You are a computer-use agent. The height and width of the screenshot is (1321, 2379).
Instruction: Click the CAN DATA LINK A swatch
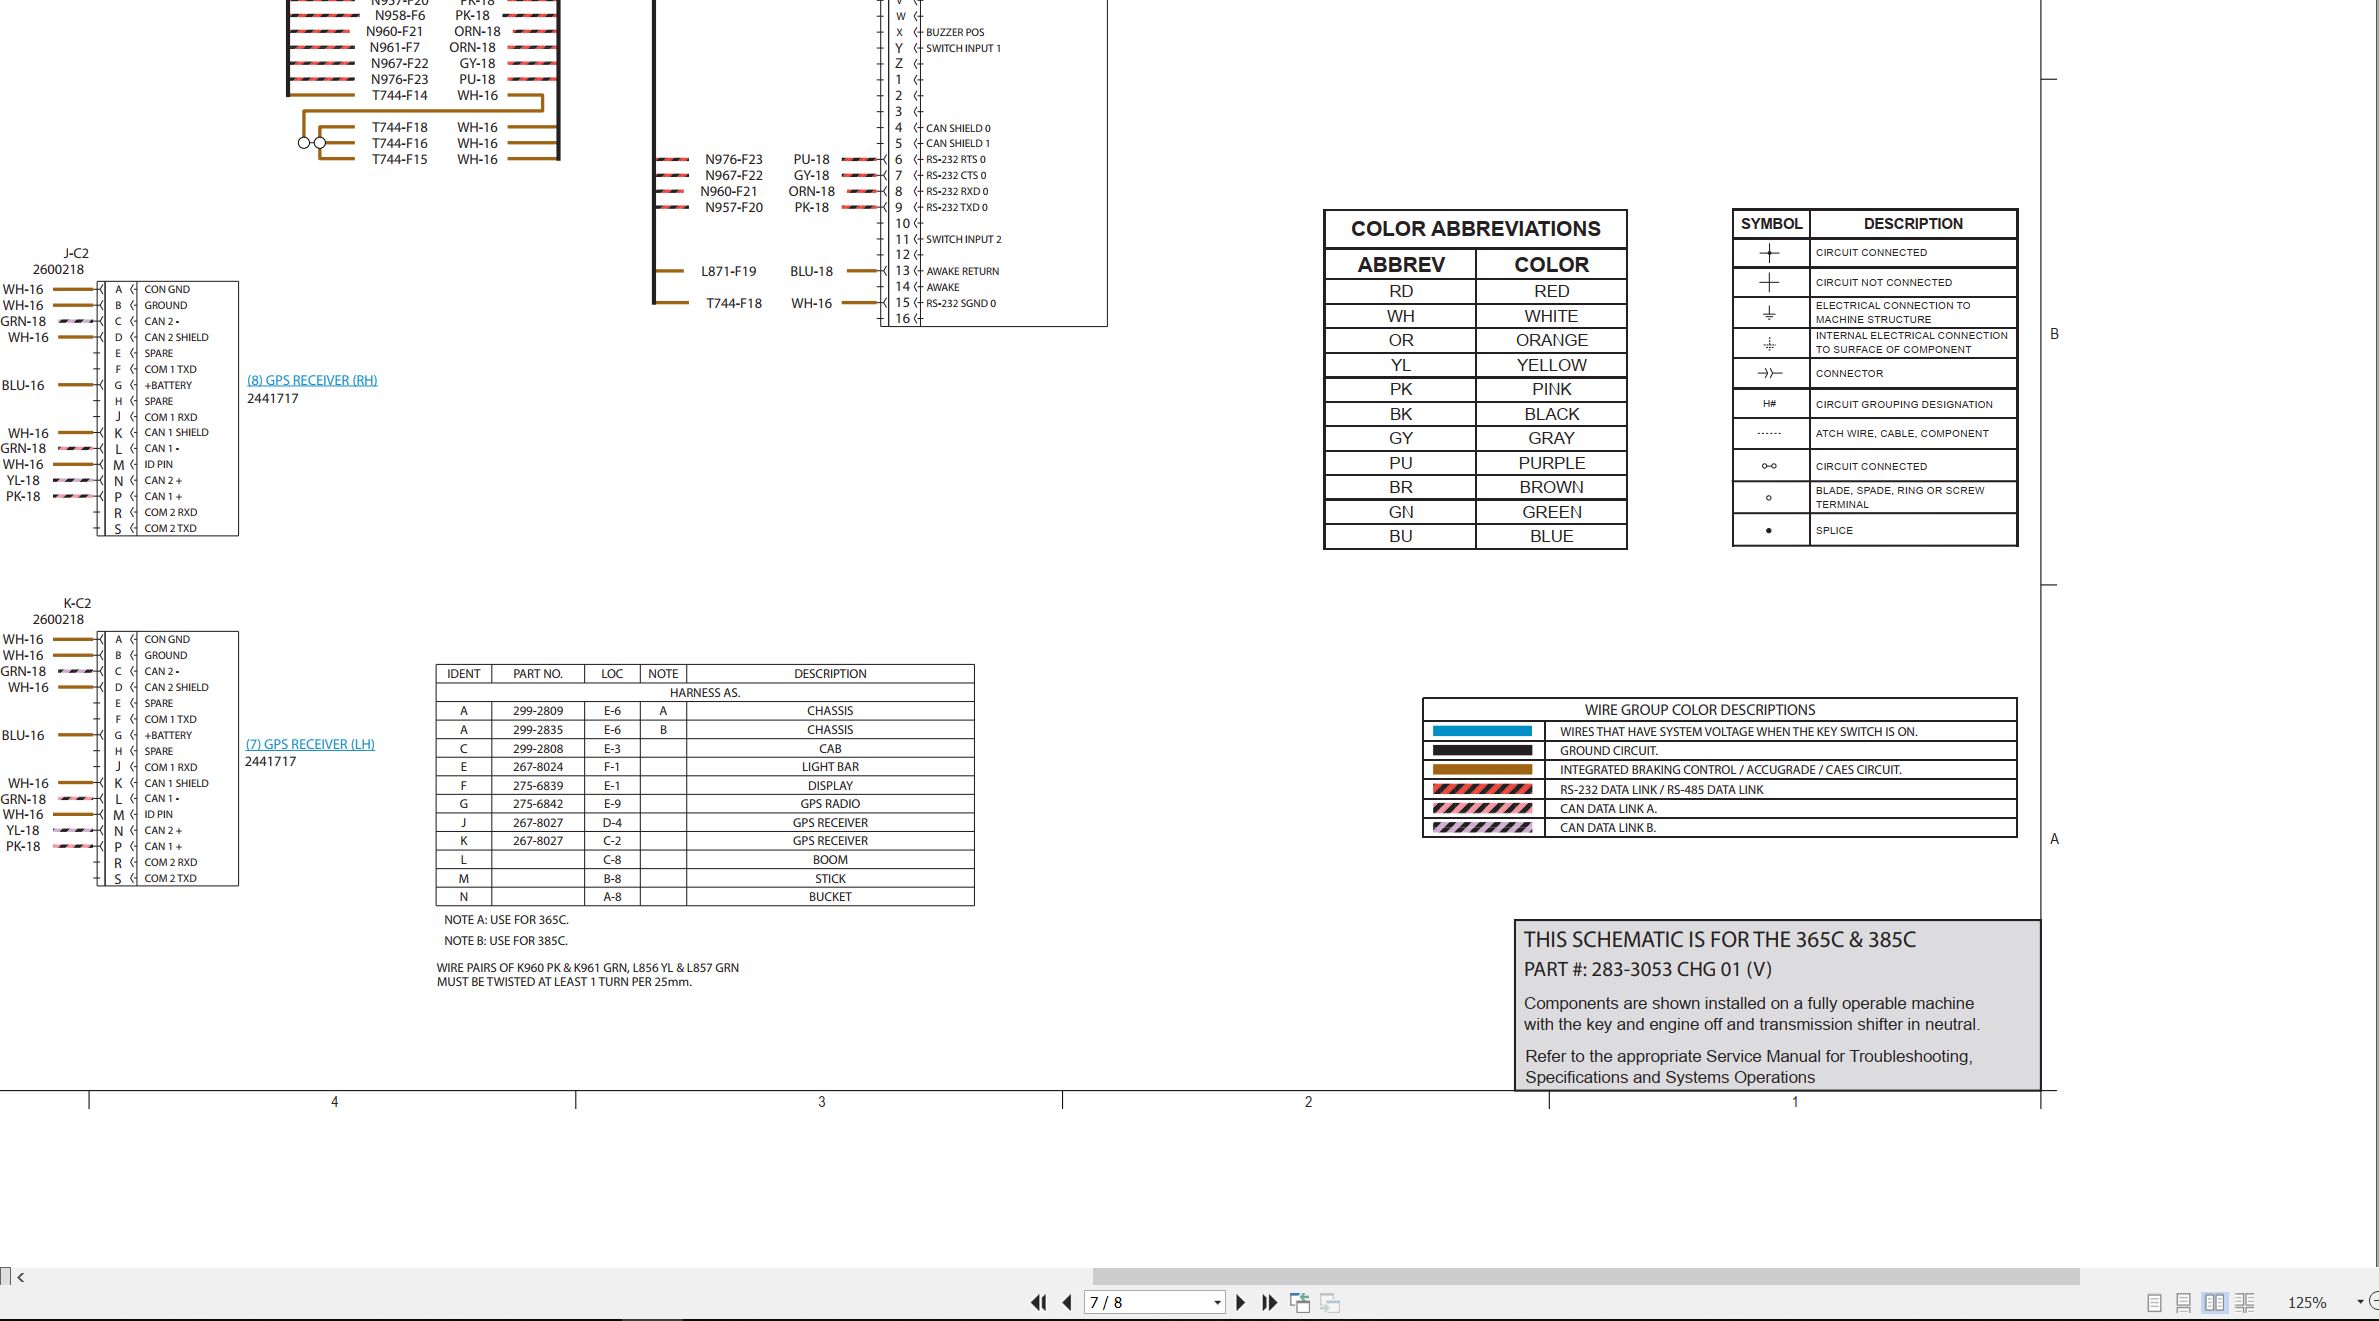pyautogui.click(x=1482, y=808)
